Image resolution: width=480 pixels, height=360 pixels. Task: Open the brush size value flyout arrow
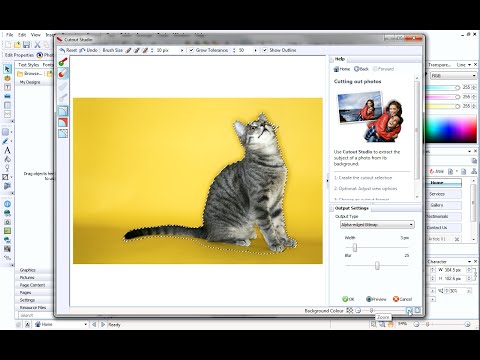pos(182,50)
